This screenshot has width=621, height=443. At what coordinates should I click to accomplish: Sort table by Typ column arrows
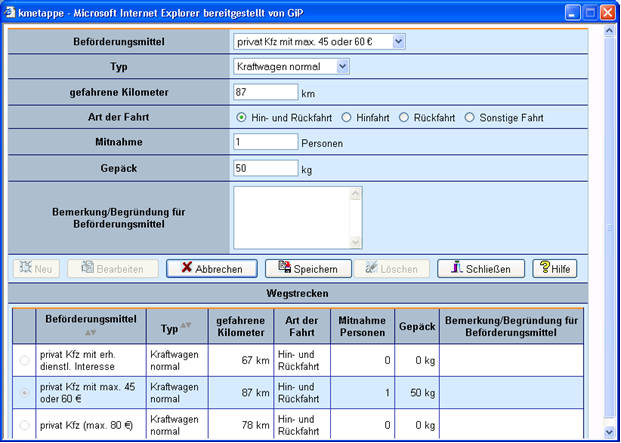[186, 325]
